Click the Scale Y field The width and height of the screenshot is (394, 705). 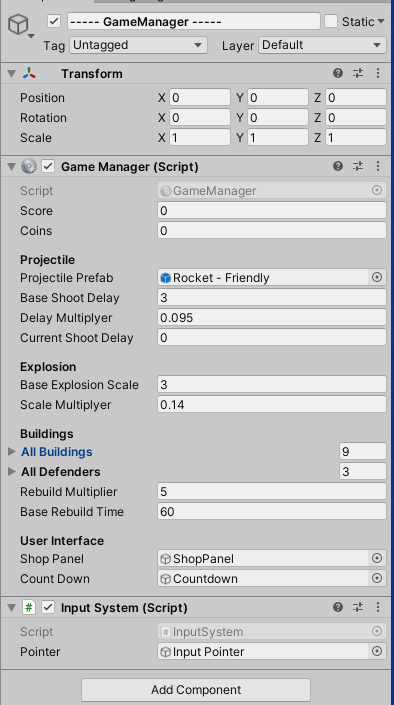click(x=278, y=138)
